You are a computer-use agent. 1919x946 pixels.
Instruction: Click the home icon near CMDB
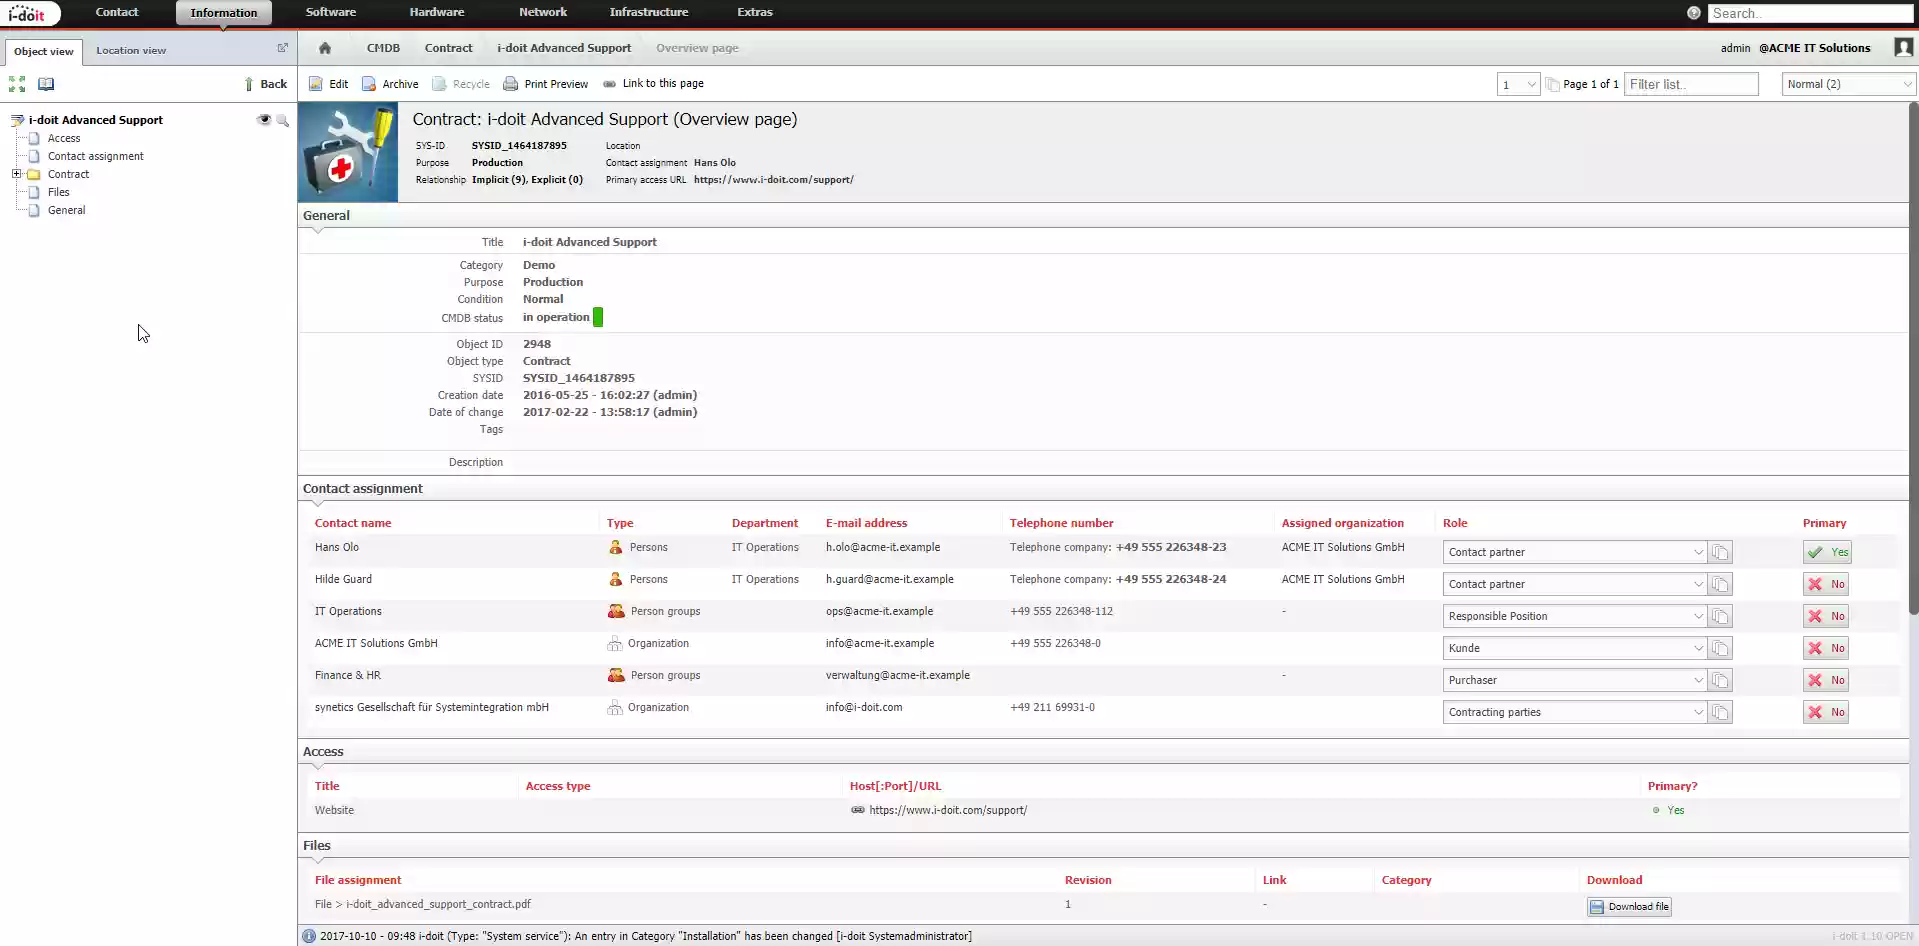pos(324,48)
